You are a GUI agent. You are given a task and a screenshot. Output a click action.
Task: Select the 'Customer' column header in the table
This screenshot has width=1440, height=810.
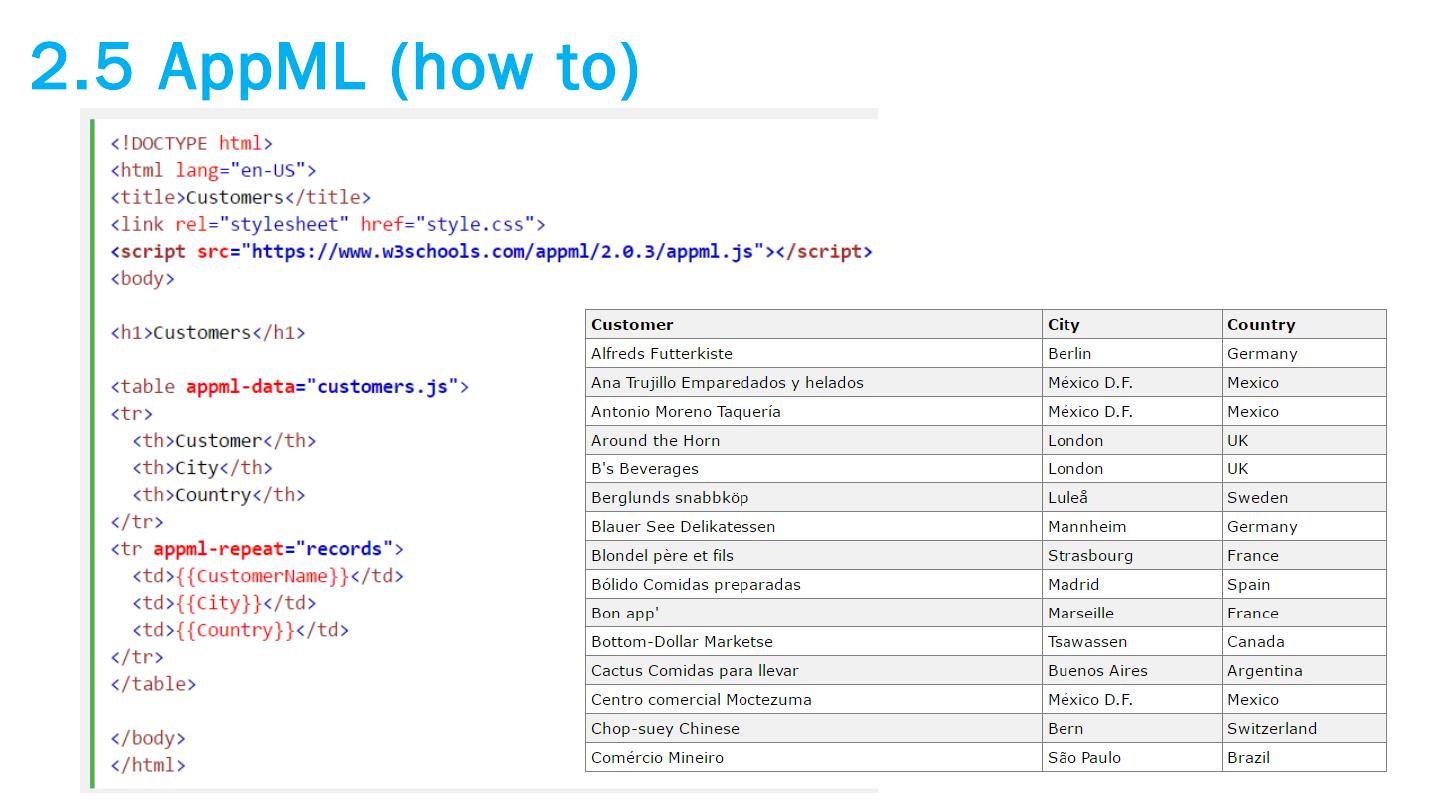tap(632, 325)
